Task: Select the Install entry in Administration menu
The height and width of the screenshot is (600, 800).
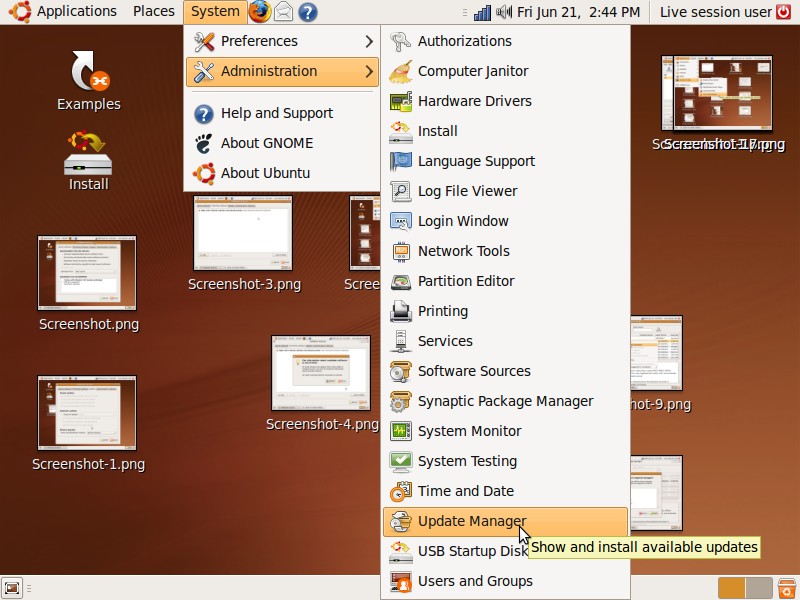Action: pyautogui.click(x=505, y=131)
